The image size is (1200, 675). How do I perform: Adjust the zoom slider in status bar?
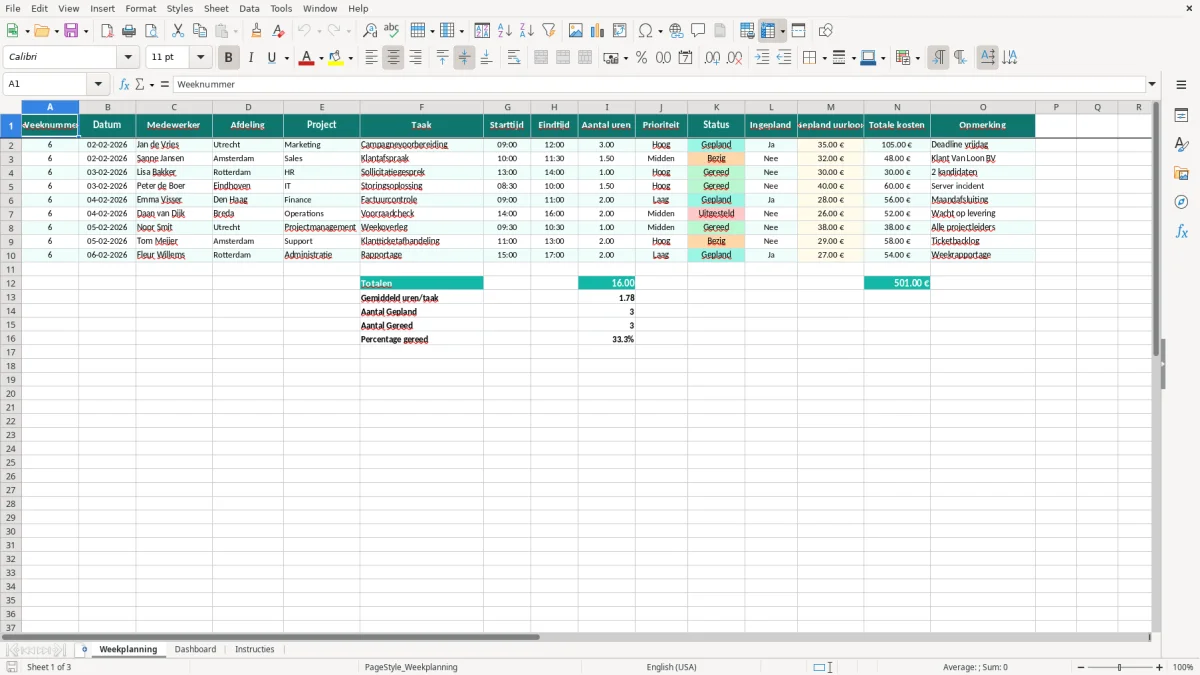[x=1120, y=667]
